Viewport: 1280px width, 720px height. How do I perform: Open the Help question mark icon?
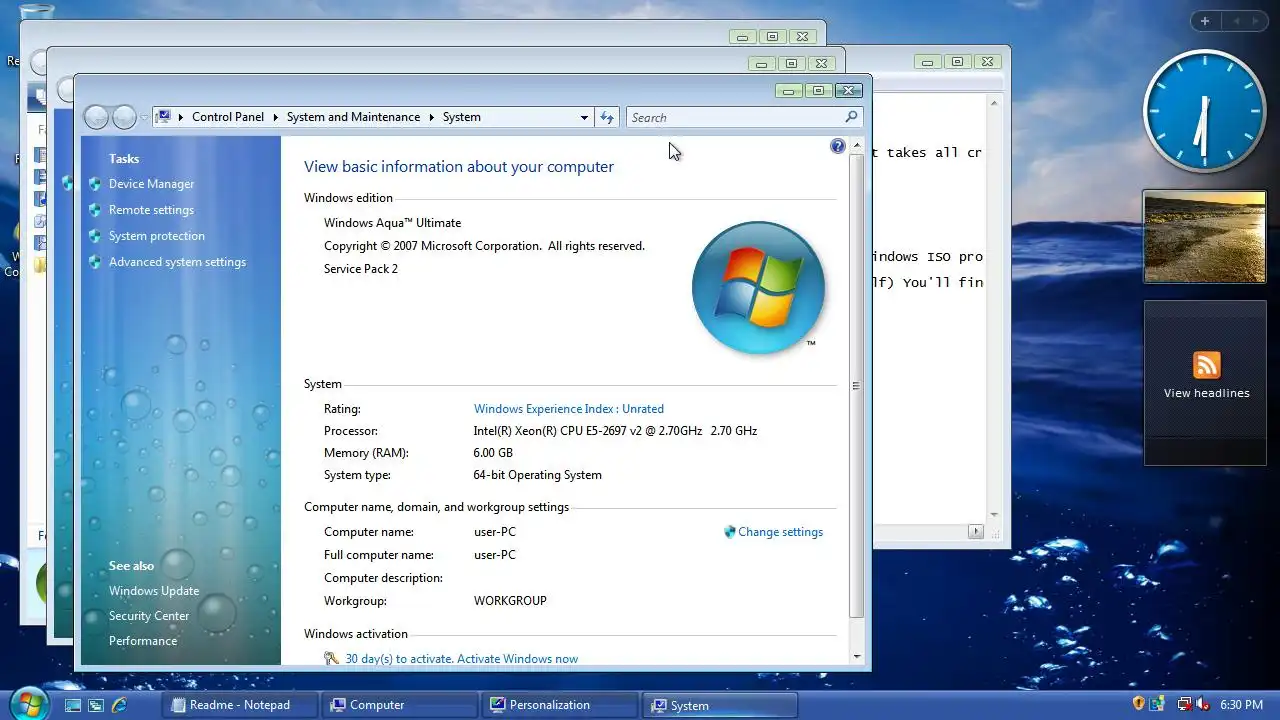tap(838, 146)
